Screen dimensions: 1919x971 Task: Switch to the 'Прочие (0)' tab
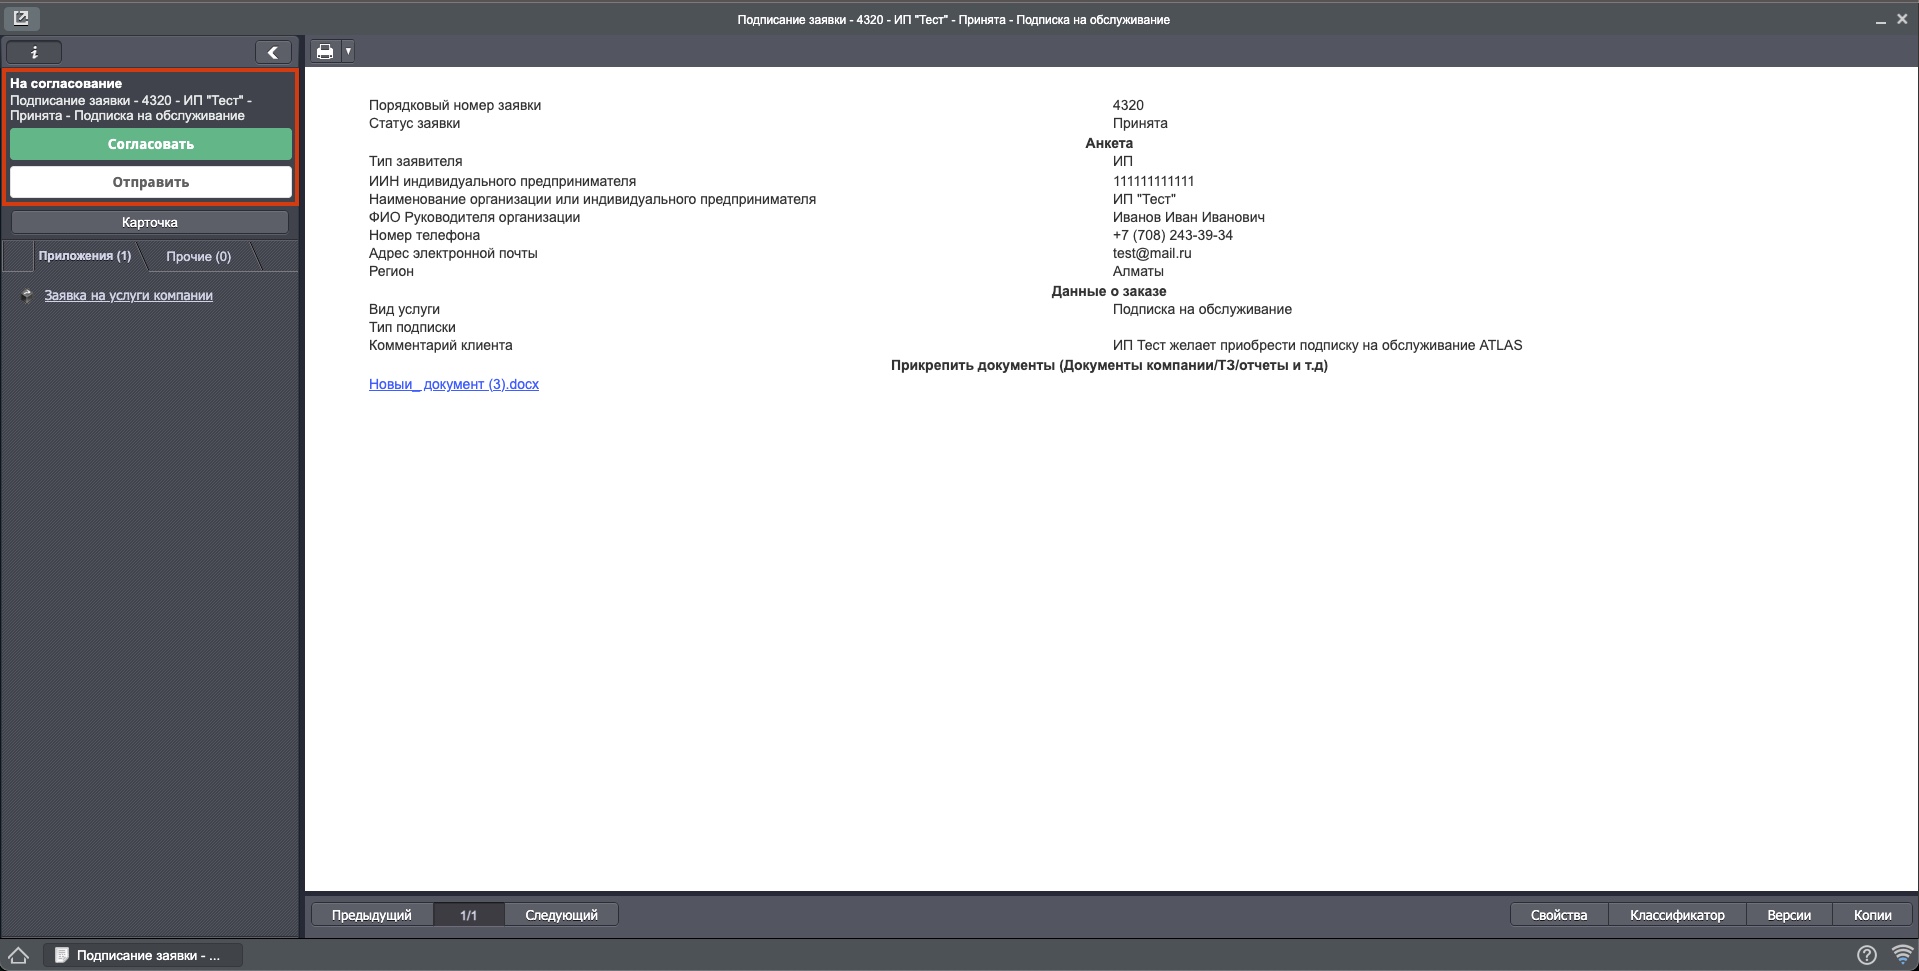point(199,256)
